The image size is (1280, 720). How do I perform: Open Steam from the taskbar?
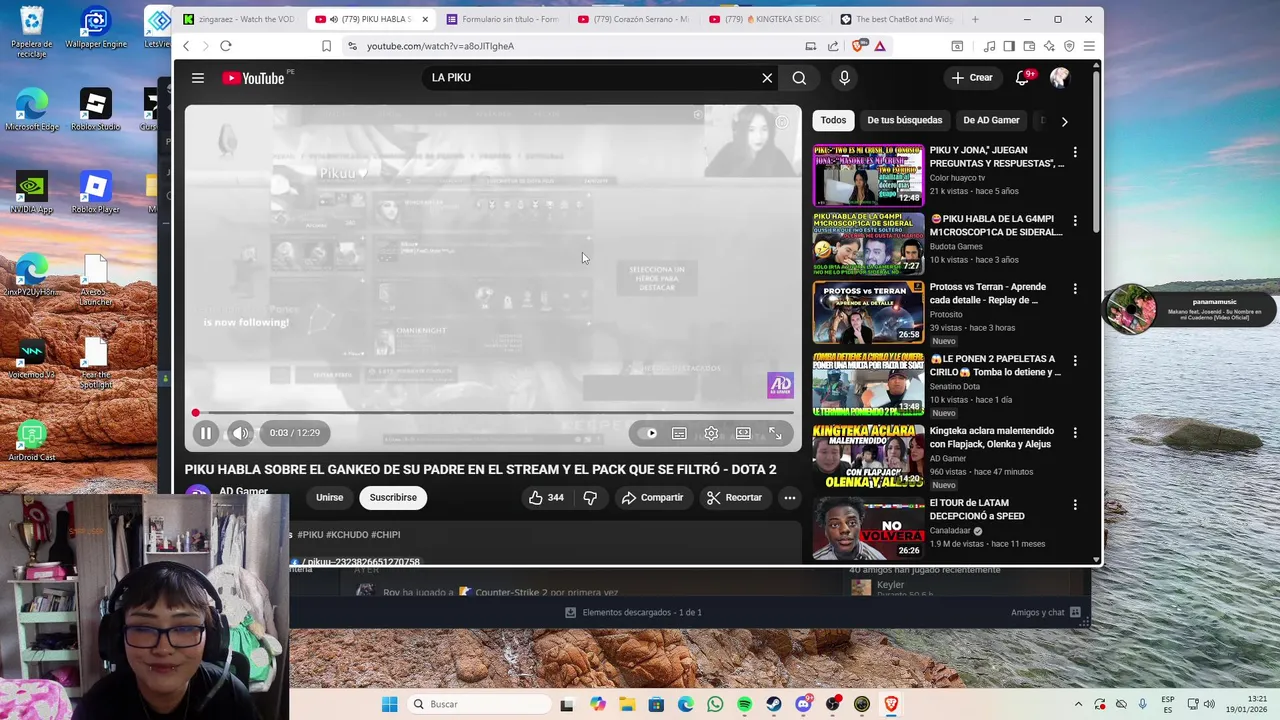(x=774, y=704)
